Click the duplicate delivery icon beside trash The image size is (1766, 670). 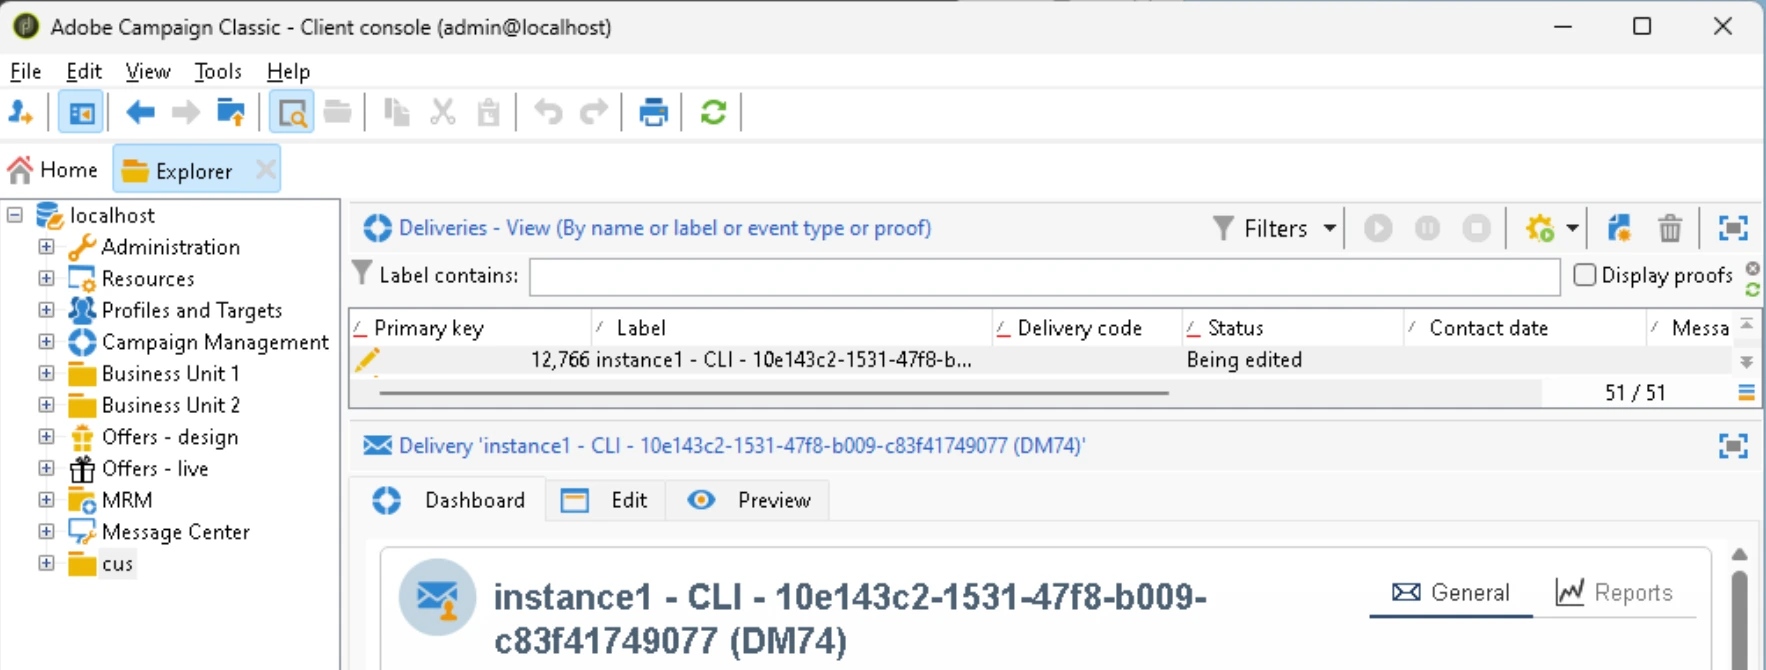click(x=1619, y=228)
